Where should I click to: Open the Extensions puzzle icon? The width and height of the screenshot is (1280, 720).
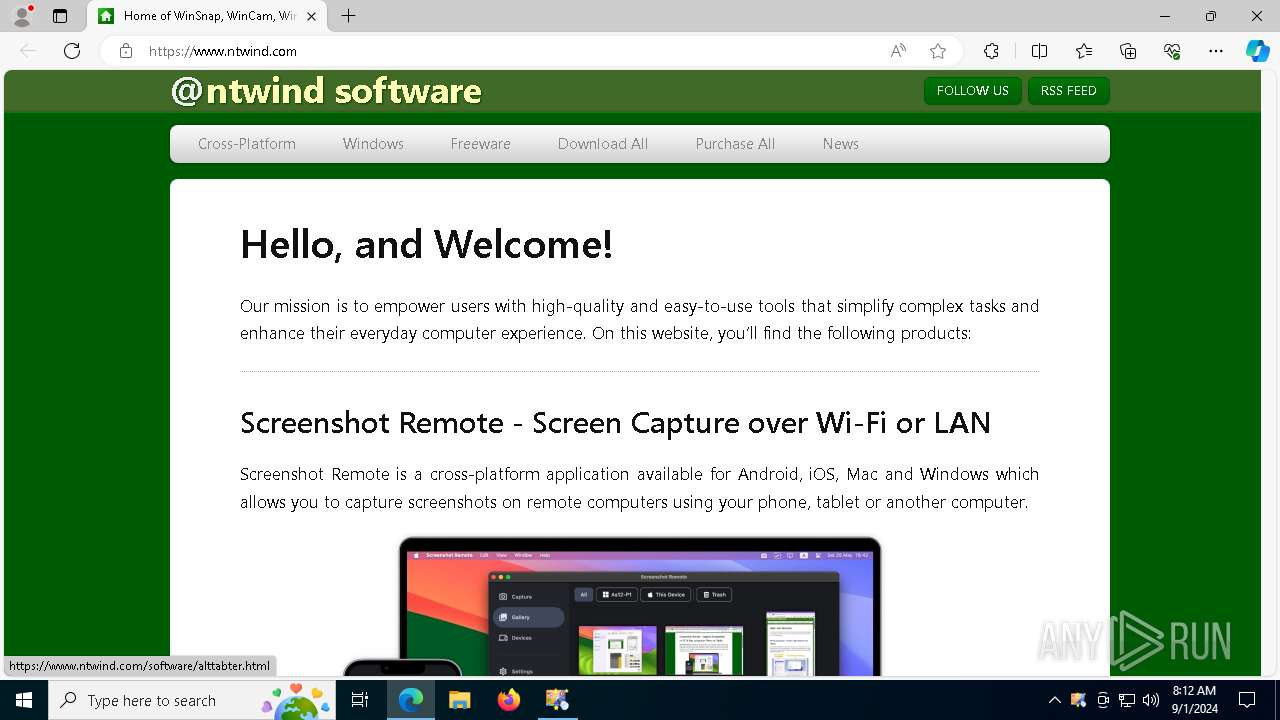[991, 51]
